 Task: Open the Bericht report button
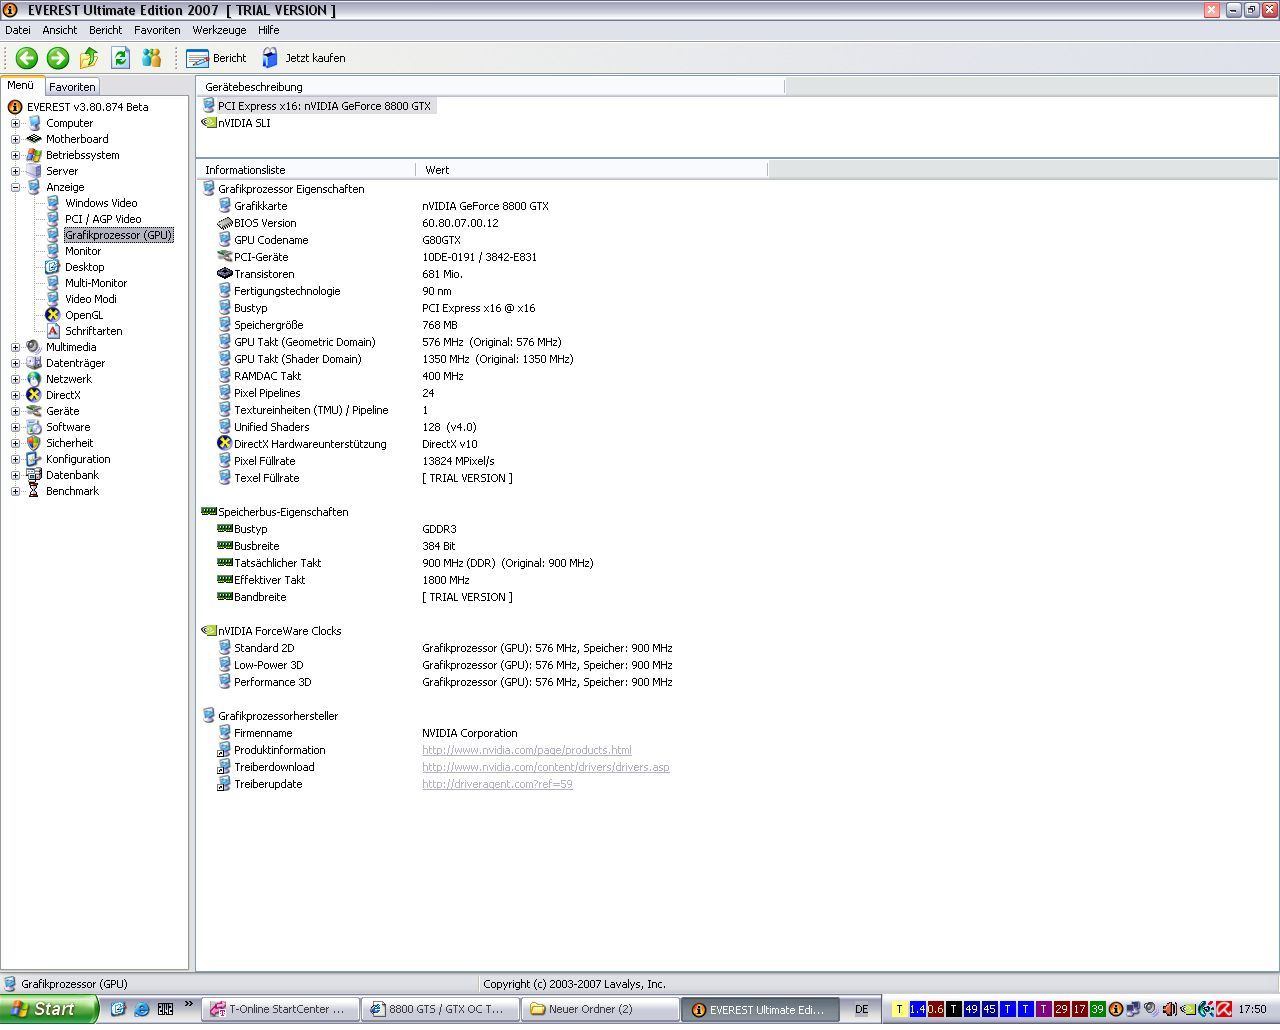point(217,58)
